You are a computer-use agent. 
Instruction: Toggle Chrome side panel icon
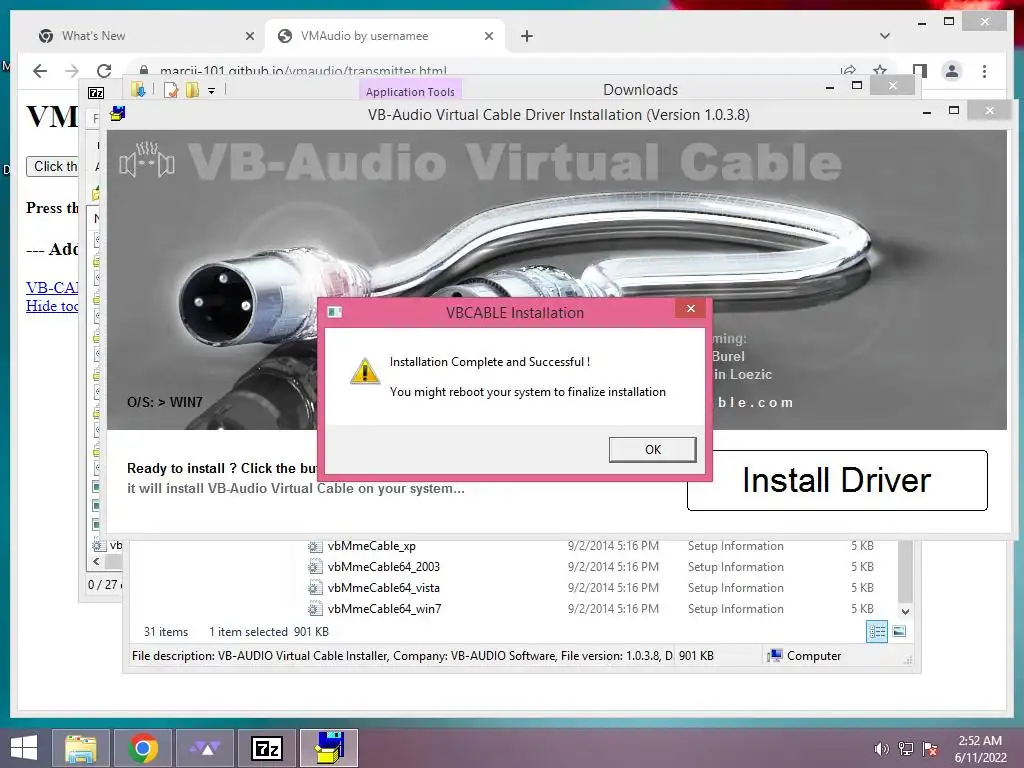(920, 71)
